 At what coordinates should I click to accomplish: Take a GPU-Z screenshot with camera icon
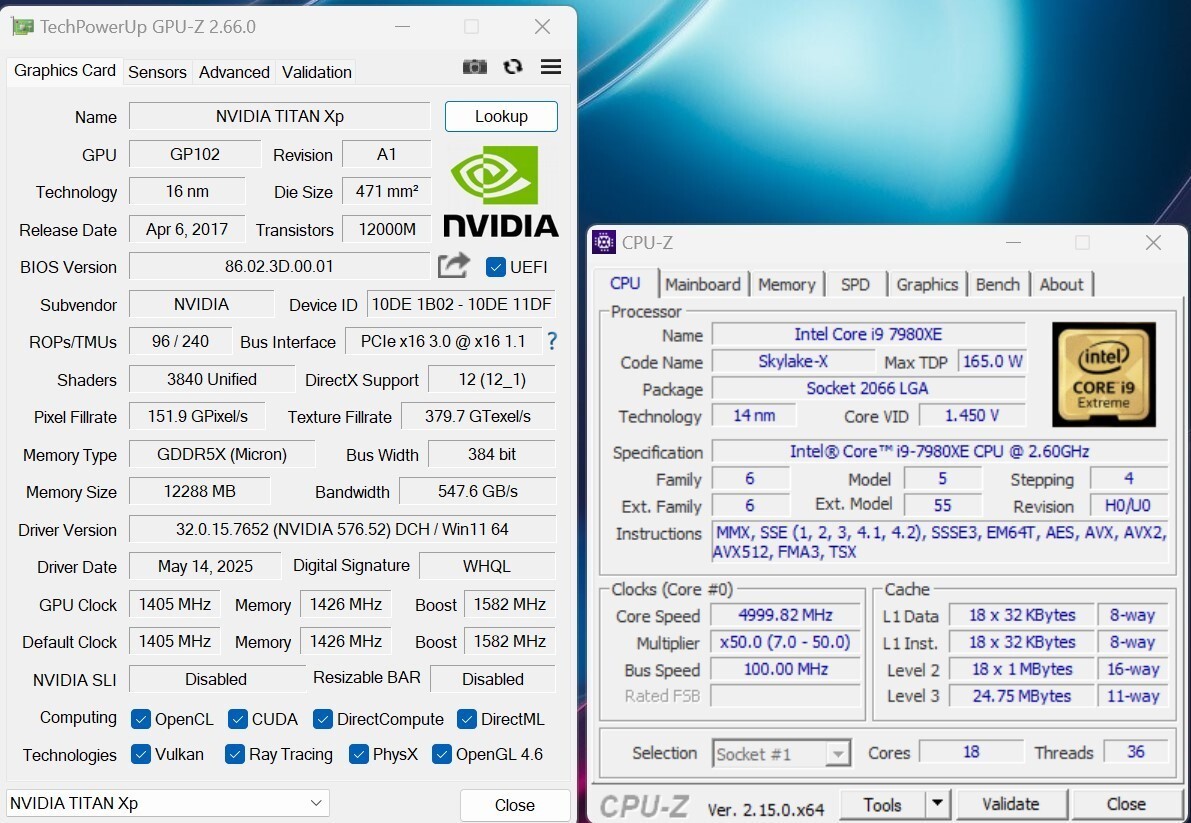coord(475,67)
